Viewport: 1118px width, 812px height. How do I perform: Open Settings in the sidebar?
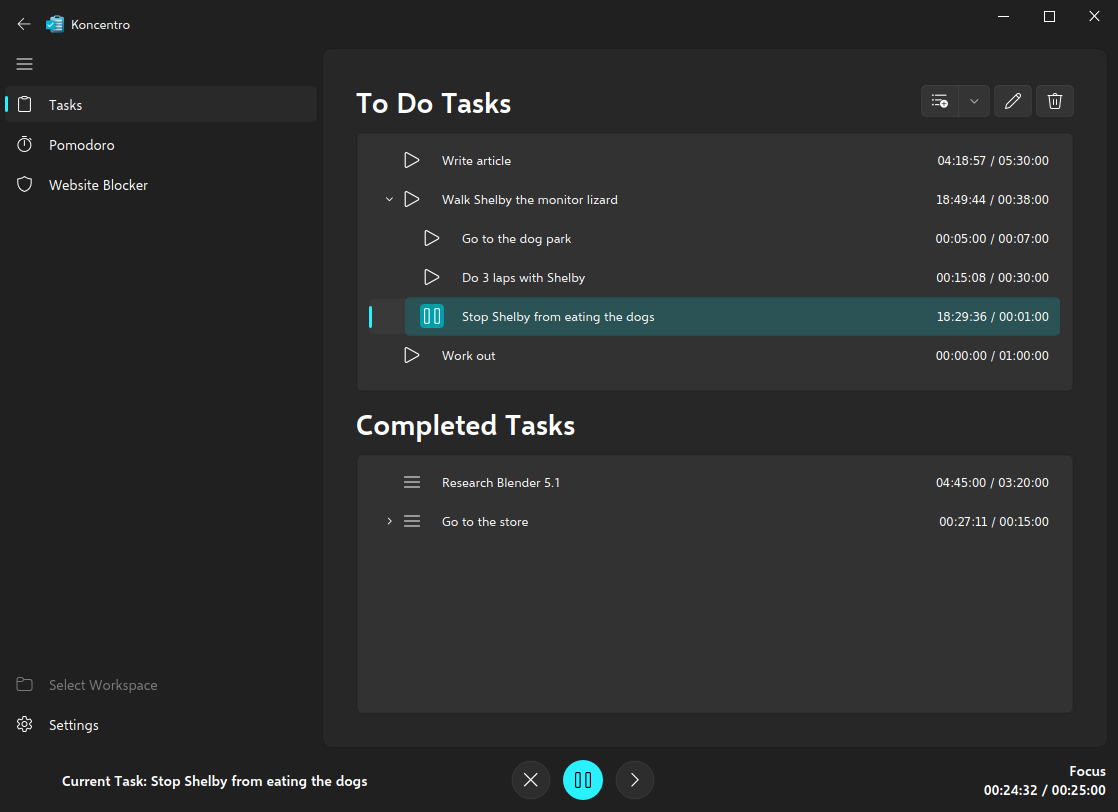point(73,725)
